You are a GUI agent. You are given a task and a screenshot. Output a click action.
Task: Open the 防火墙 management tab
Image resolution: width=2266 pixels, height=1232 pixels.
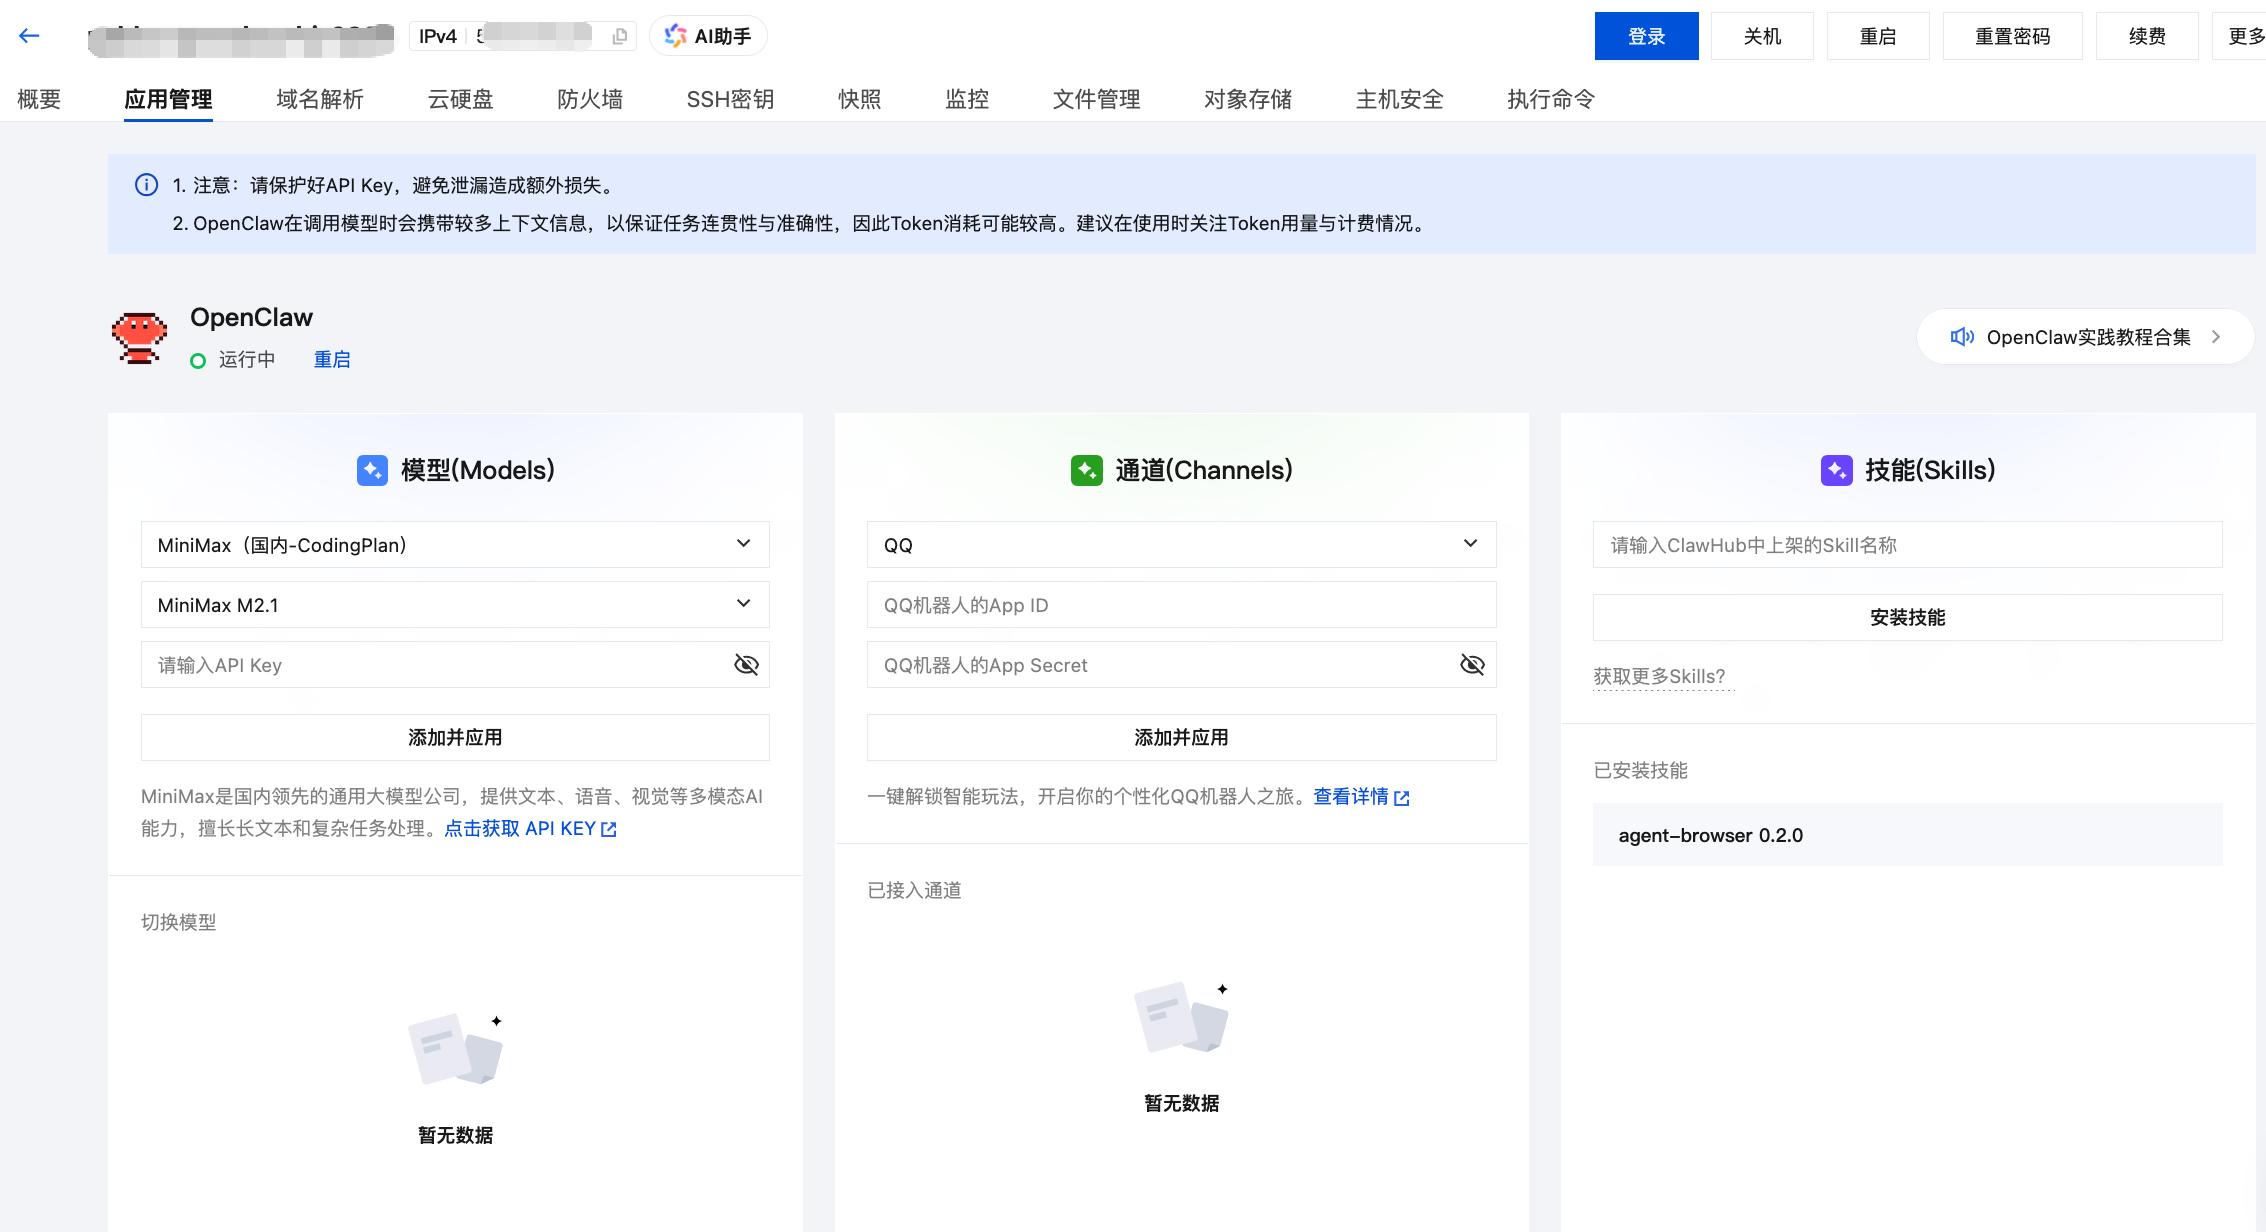click(590, 99)
